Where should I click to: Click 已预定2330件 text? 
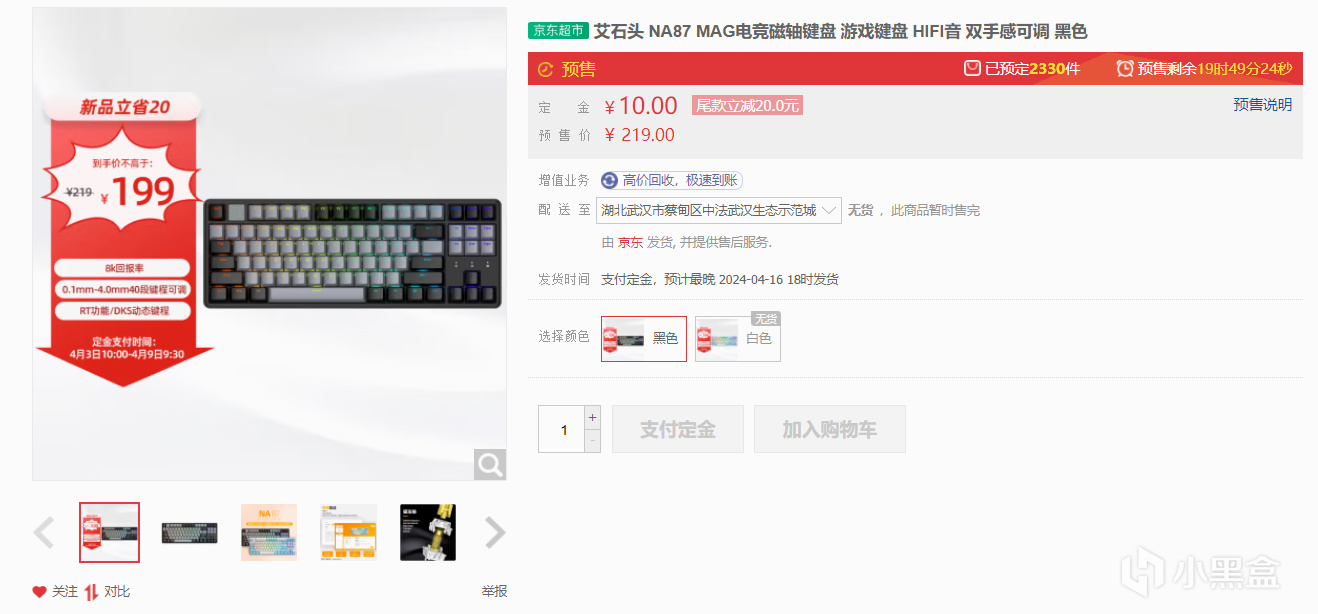point(1032,68)
